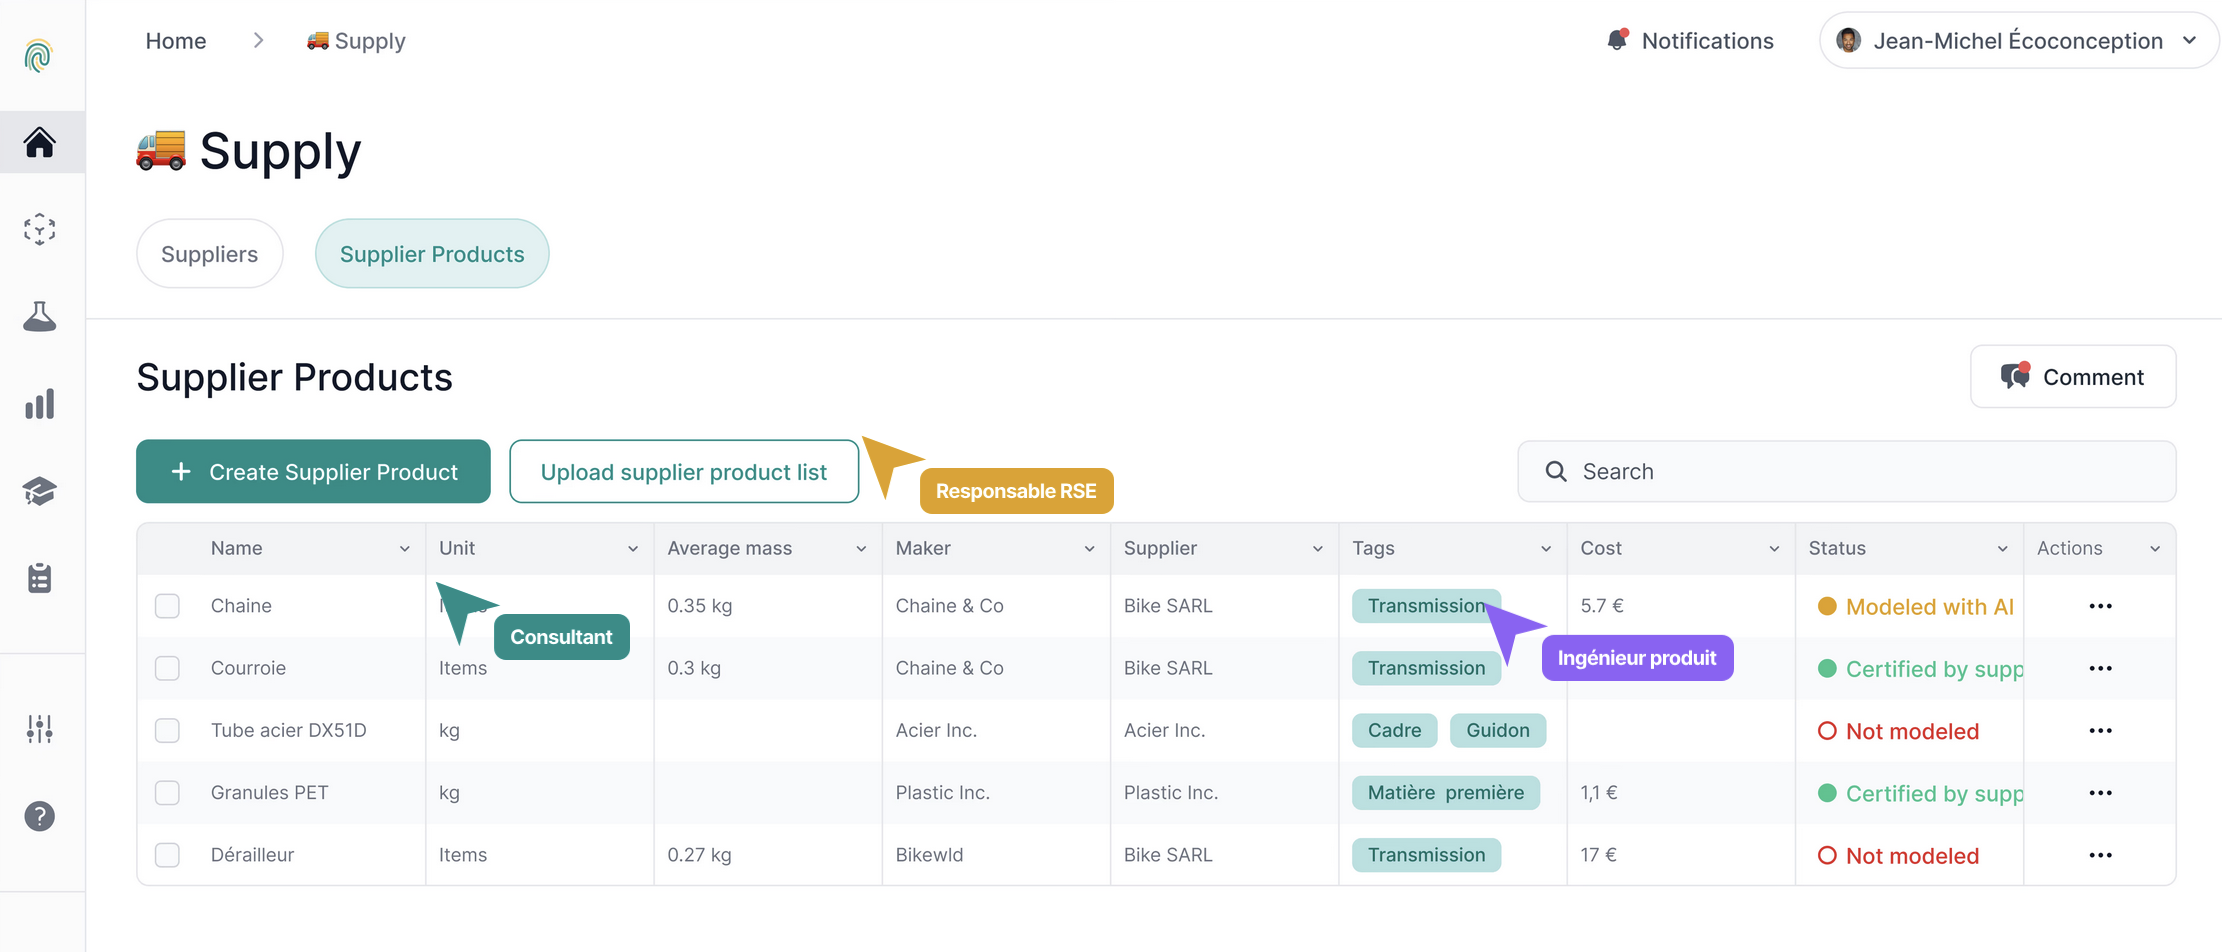Click Upload supplier product list button
2222x952 pixels.
pos(684,472)
